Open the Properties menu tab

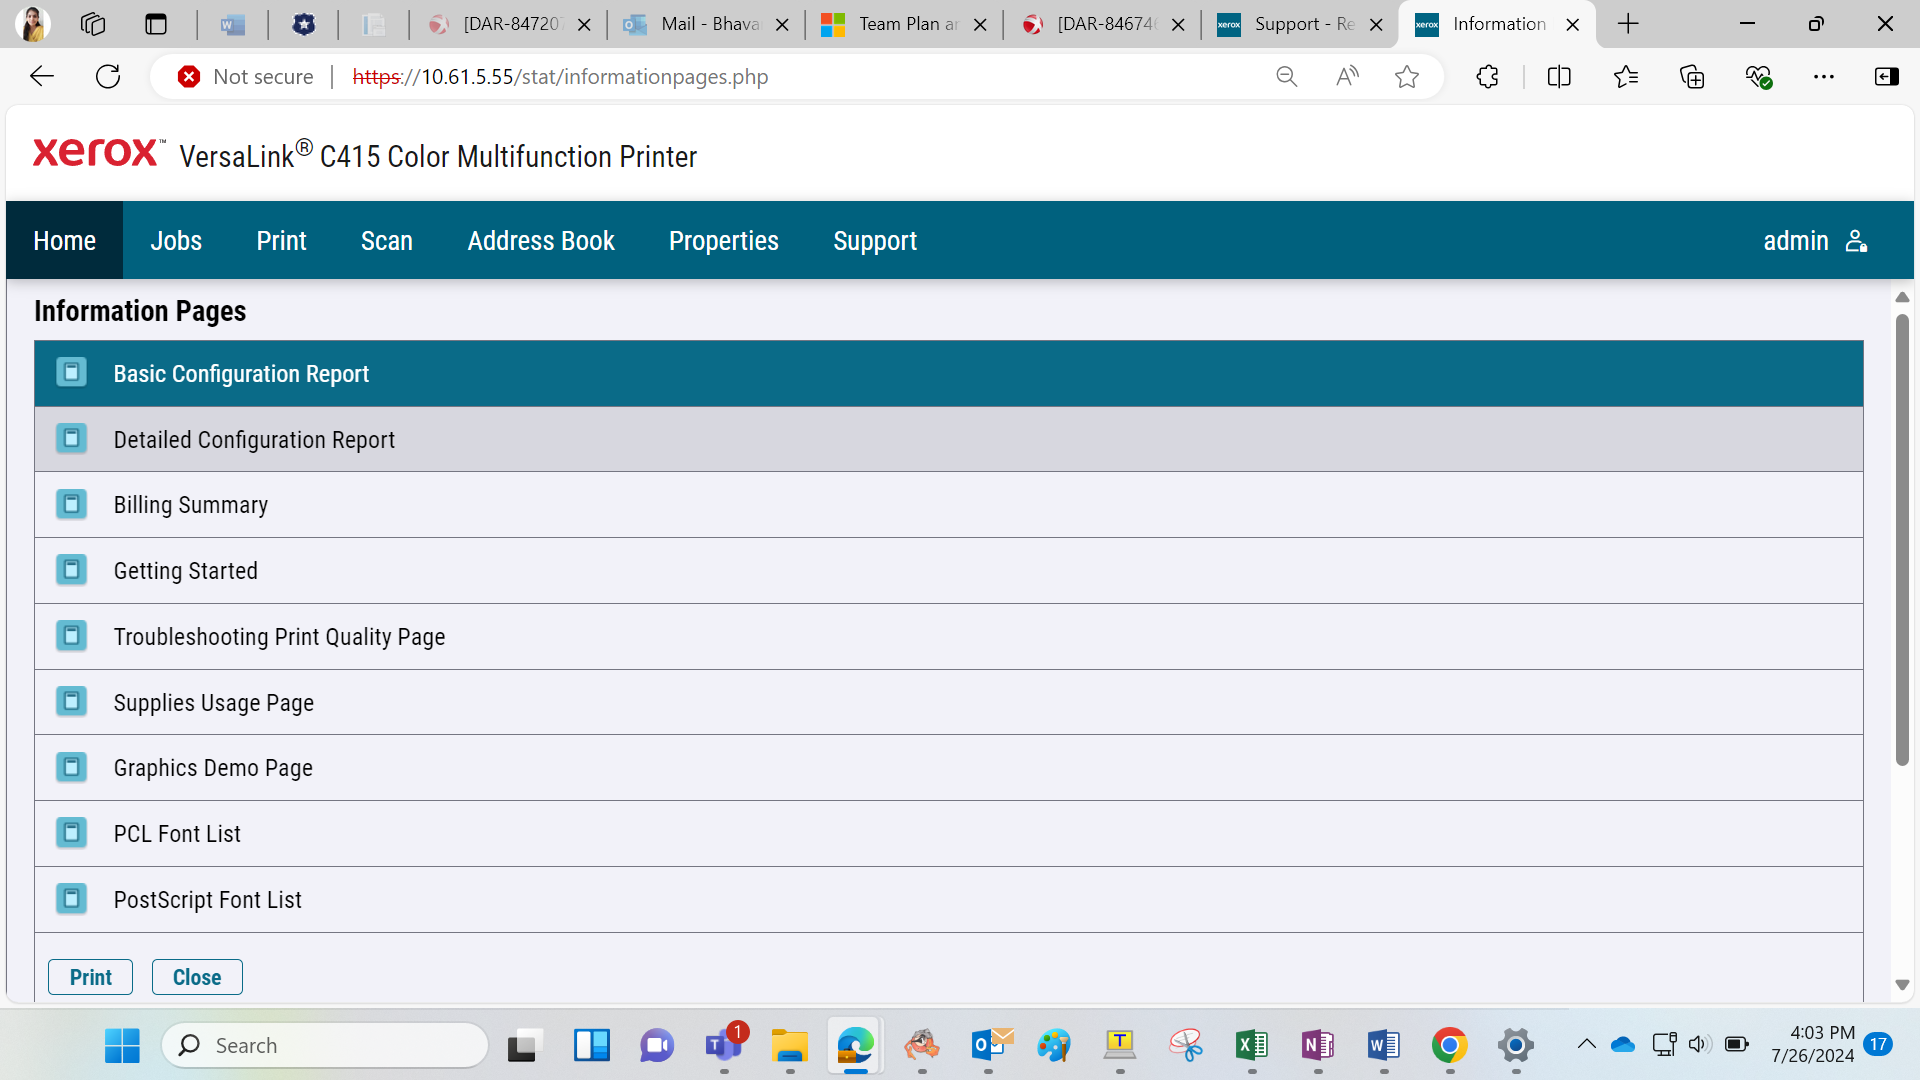tap(723, 241)
